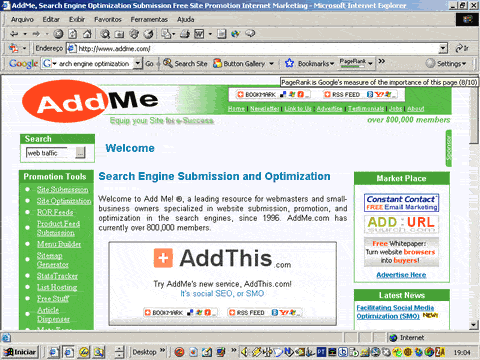This screenshot has height=360, width=480.
Task: Click the Stop loading toolbar icon
Action: (x=58, y=34)
